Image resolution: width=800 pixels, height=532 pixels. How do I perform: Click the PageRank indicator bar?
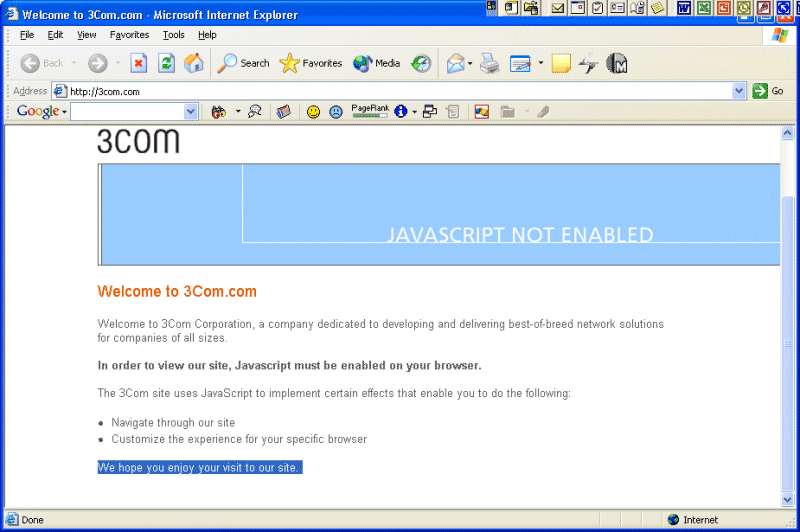pyautogui.click(x=370, y=111)
